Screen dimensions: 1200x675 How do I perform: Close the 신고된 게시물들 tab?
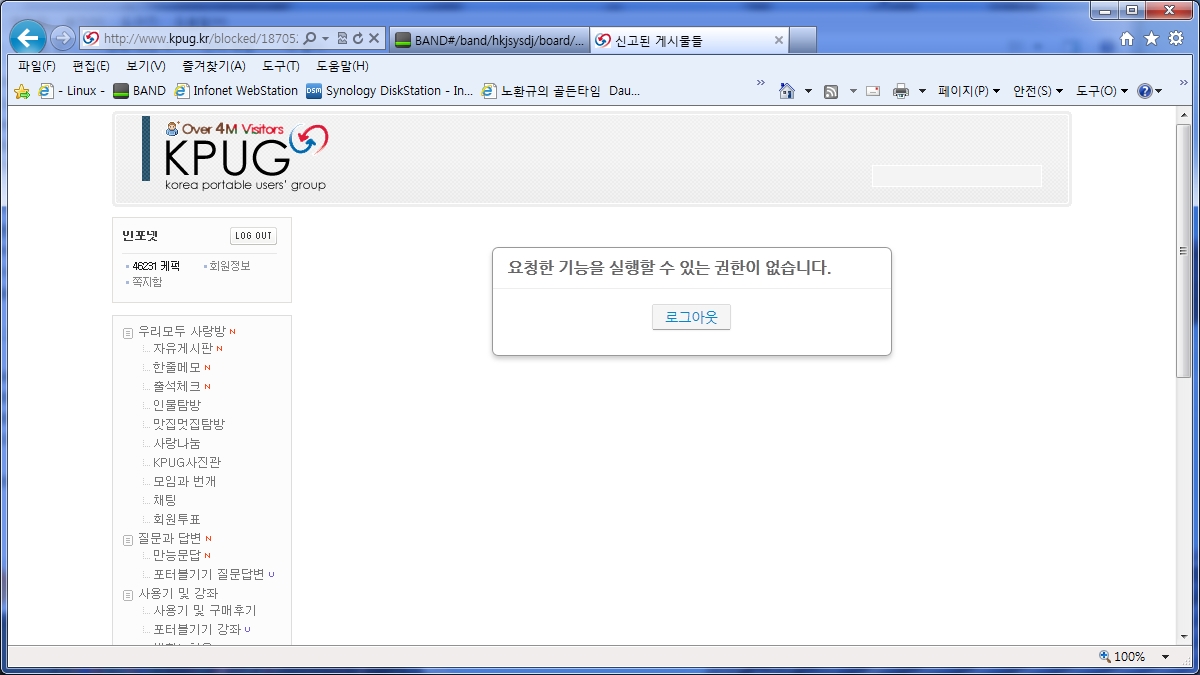[x=779, y=40]
